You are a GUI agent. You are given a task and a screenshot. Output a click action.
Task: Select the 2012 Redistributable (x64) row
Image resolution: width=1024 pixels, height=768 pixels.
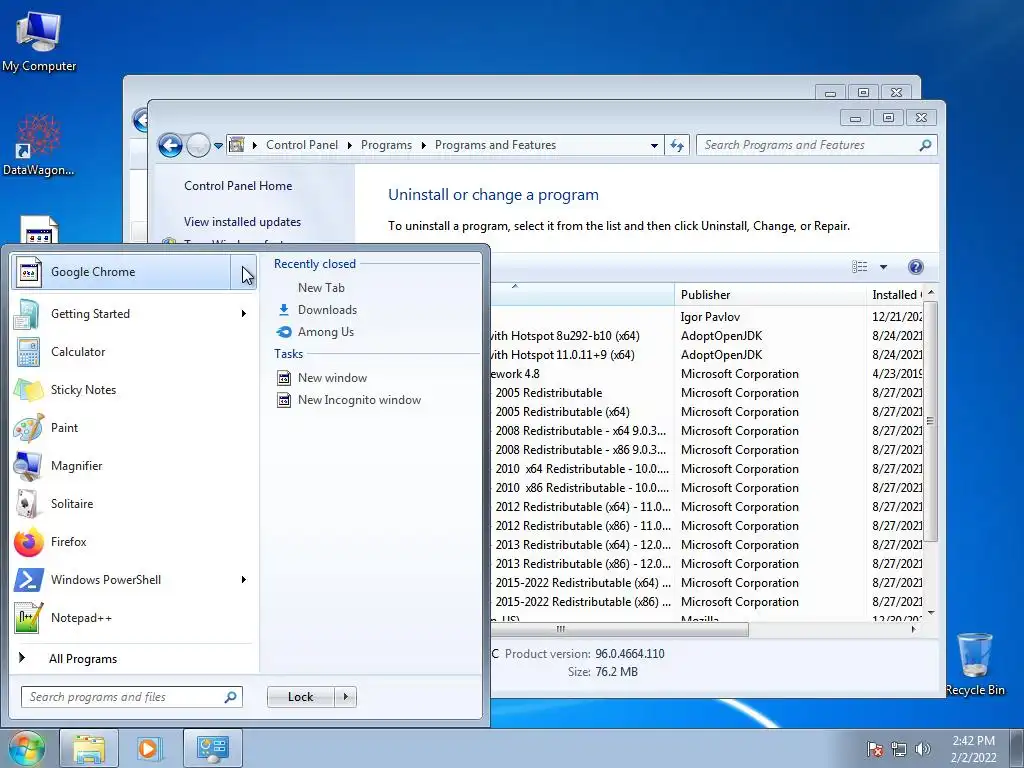(x=707, y=507)
